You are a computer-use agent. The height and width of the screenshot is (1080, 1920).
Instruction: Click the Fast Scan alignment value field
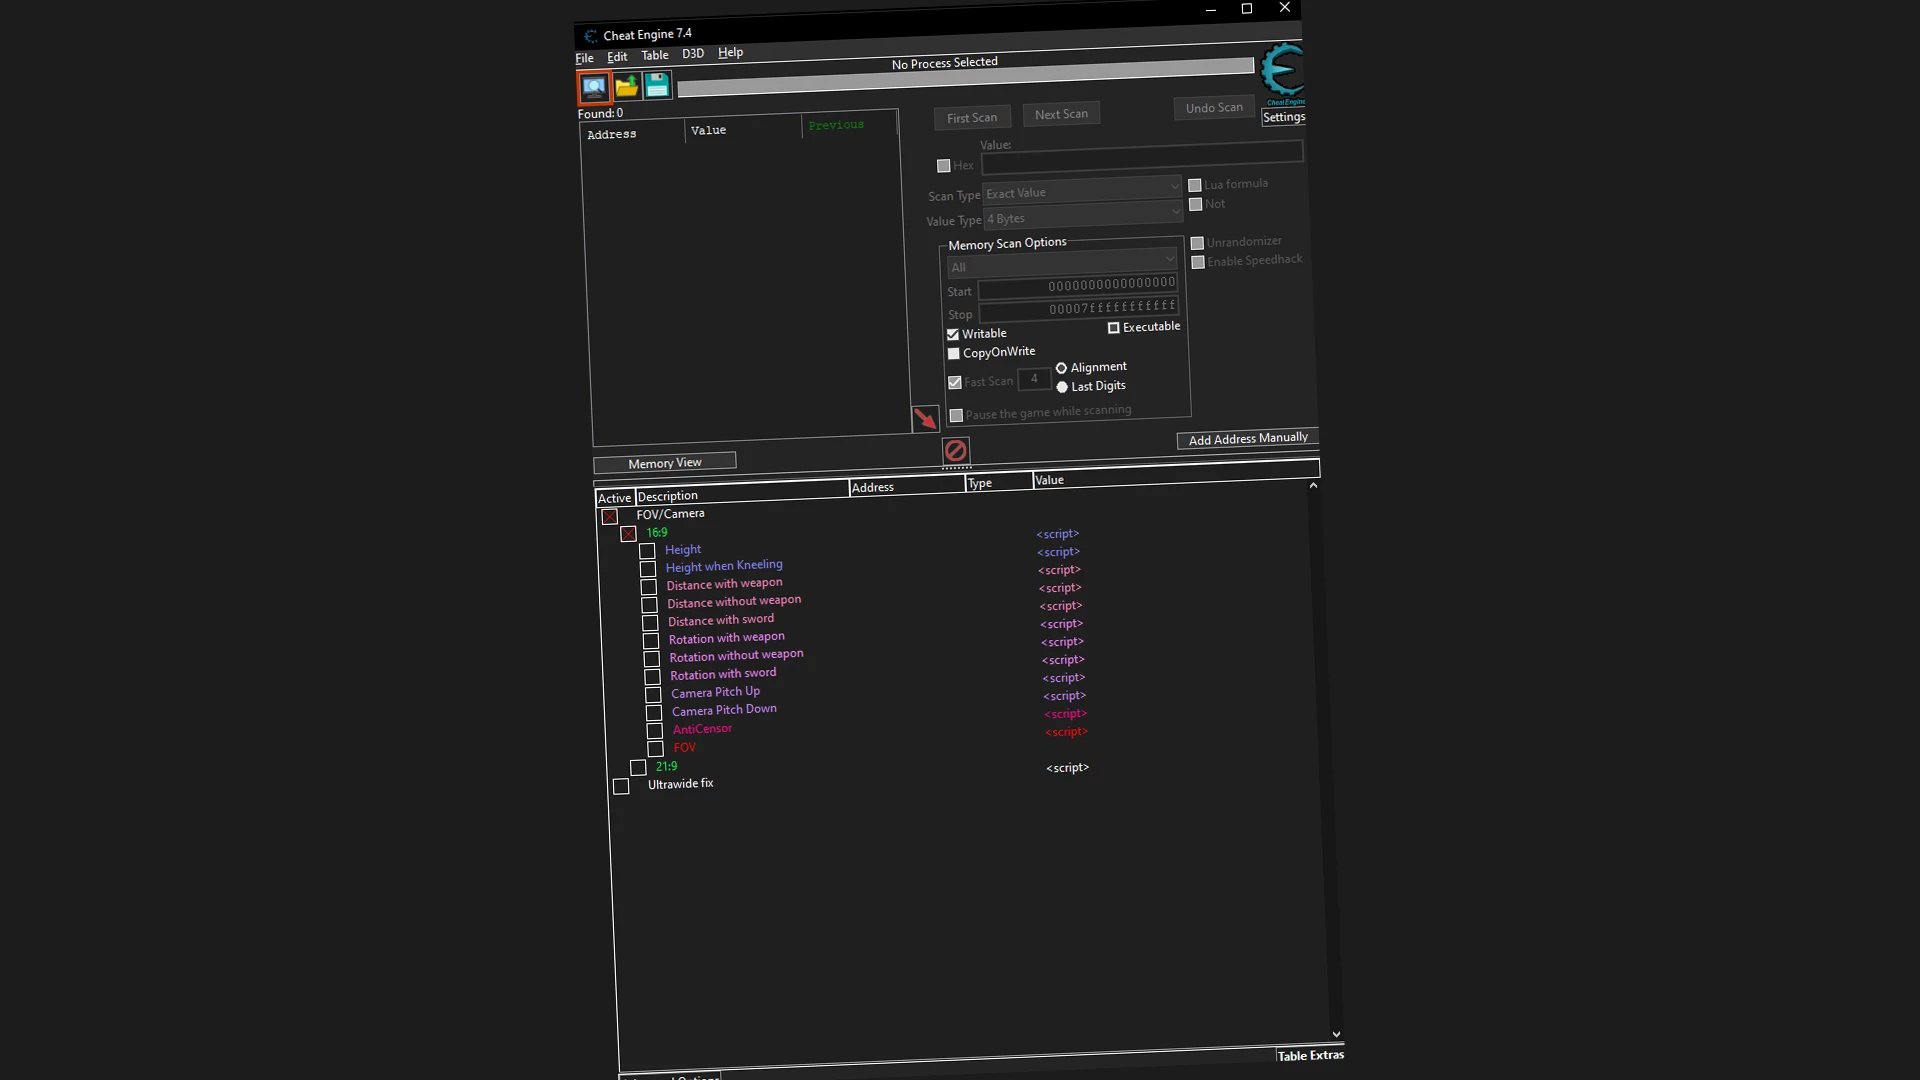click(x=1034, y=380)
